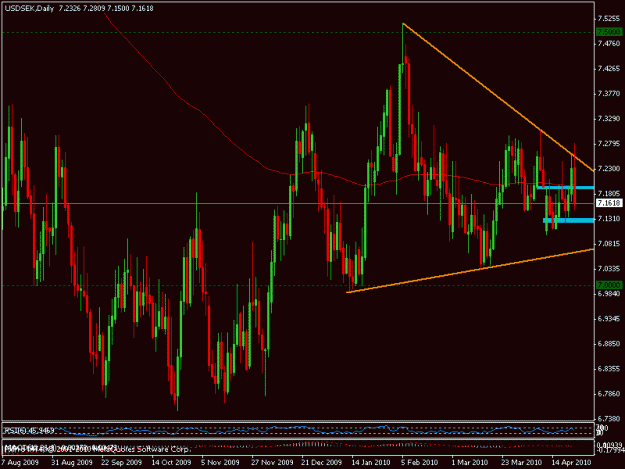This screenshot has height=469, width=625.
Task: Click the current price label 7.1618
Action: (609, 203)
